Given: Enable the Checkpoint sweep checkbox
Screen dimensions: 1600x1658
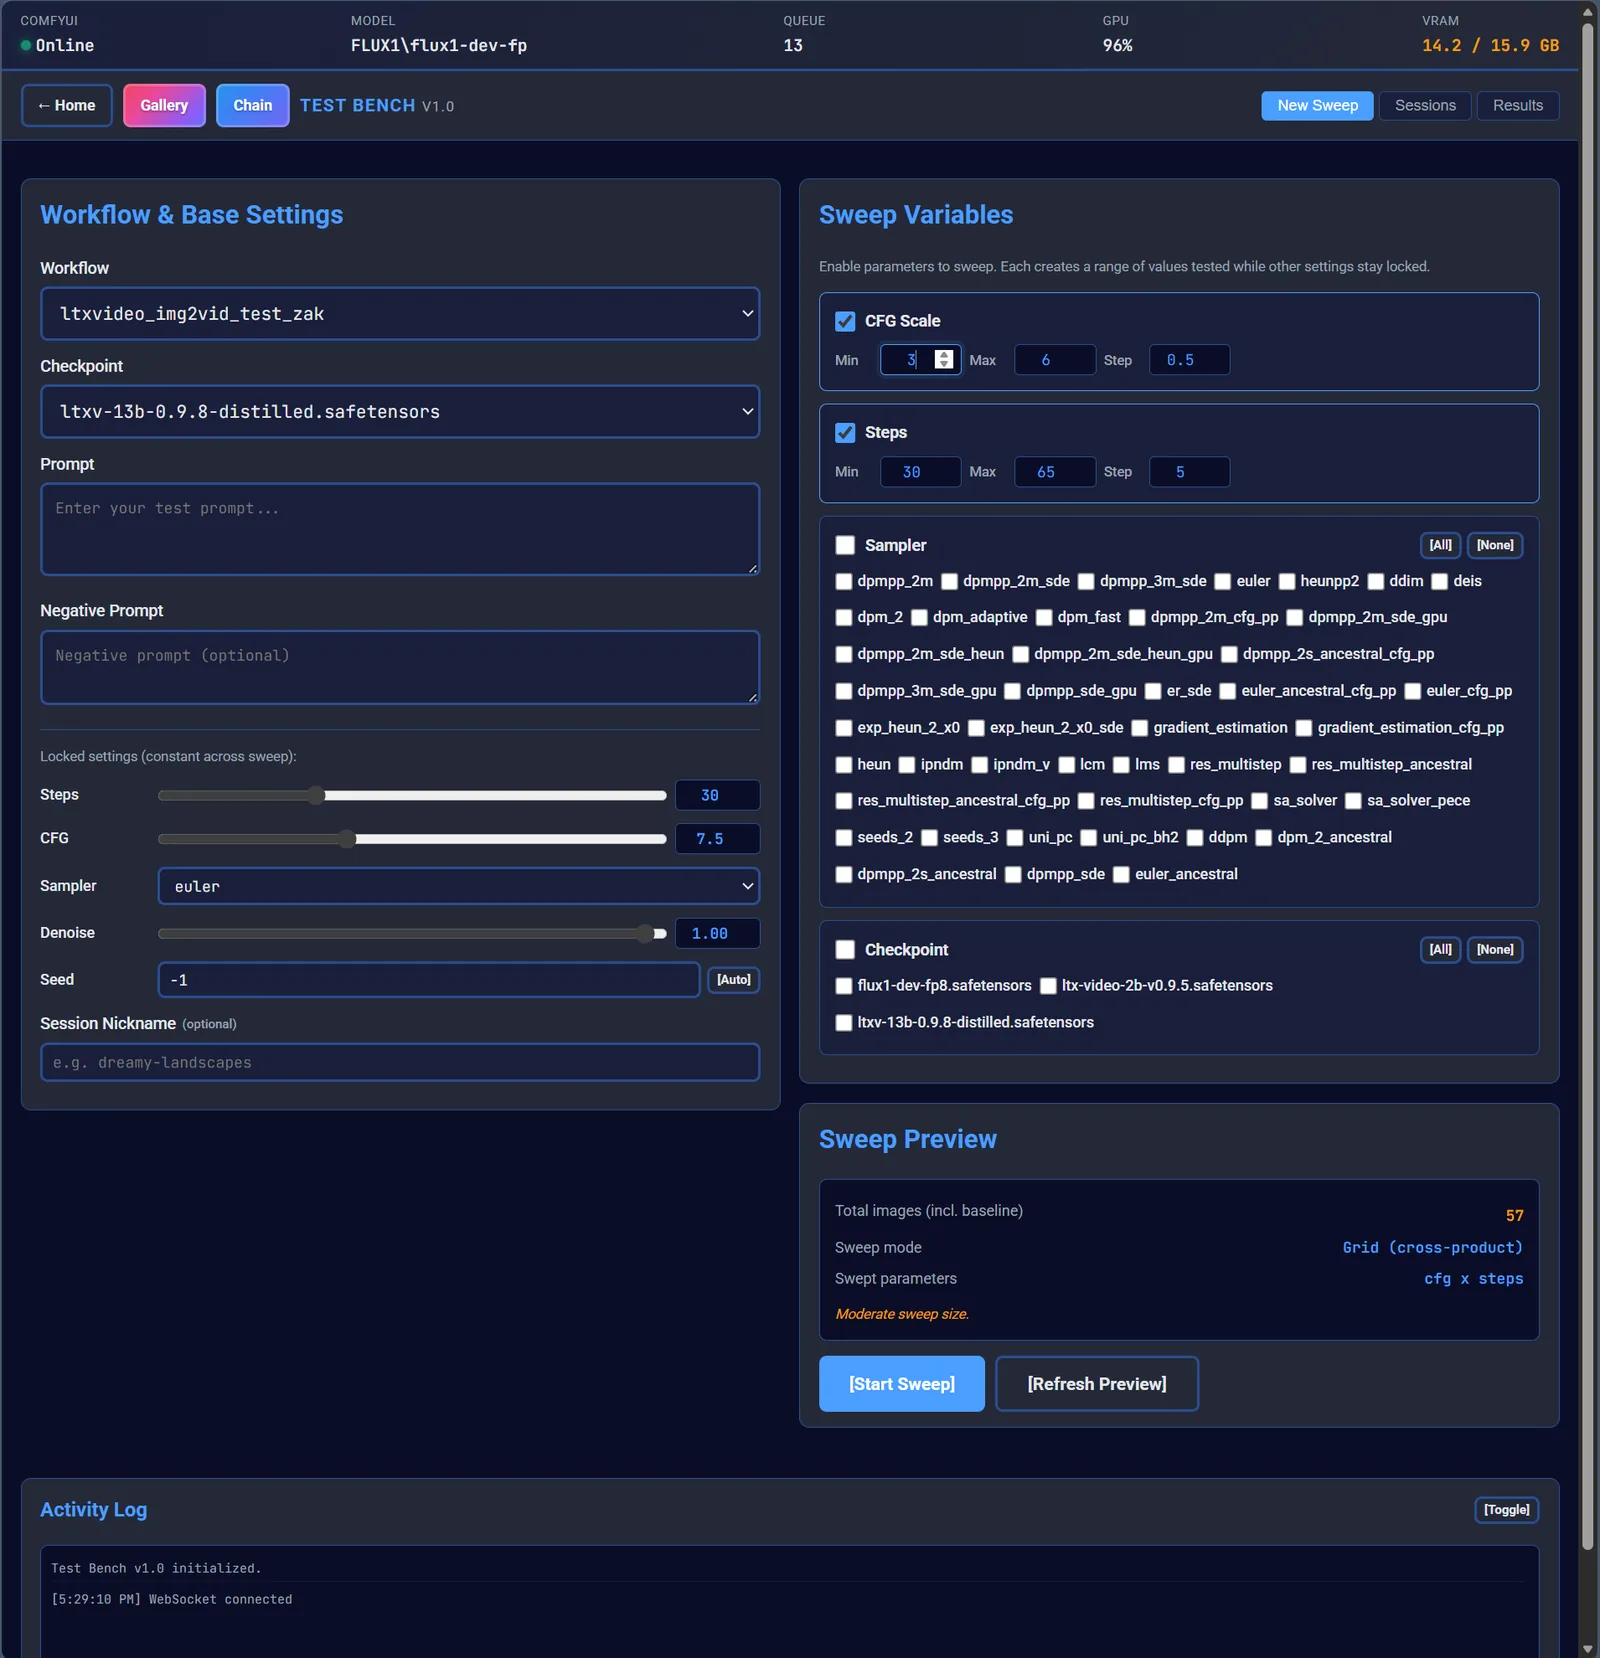Looking at the screenshot, I should pyautogui.click(x=845, y=950).
